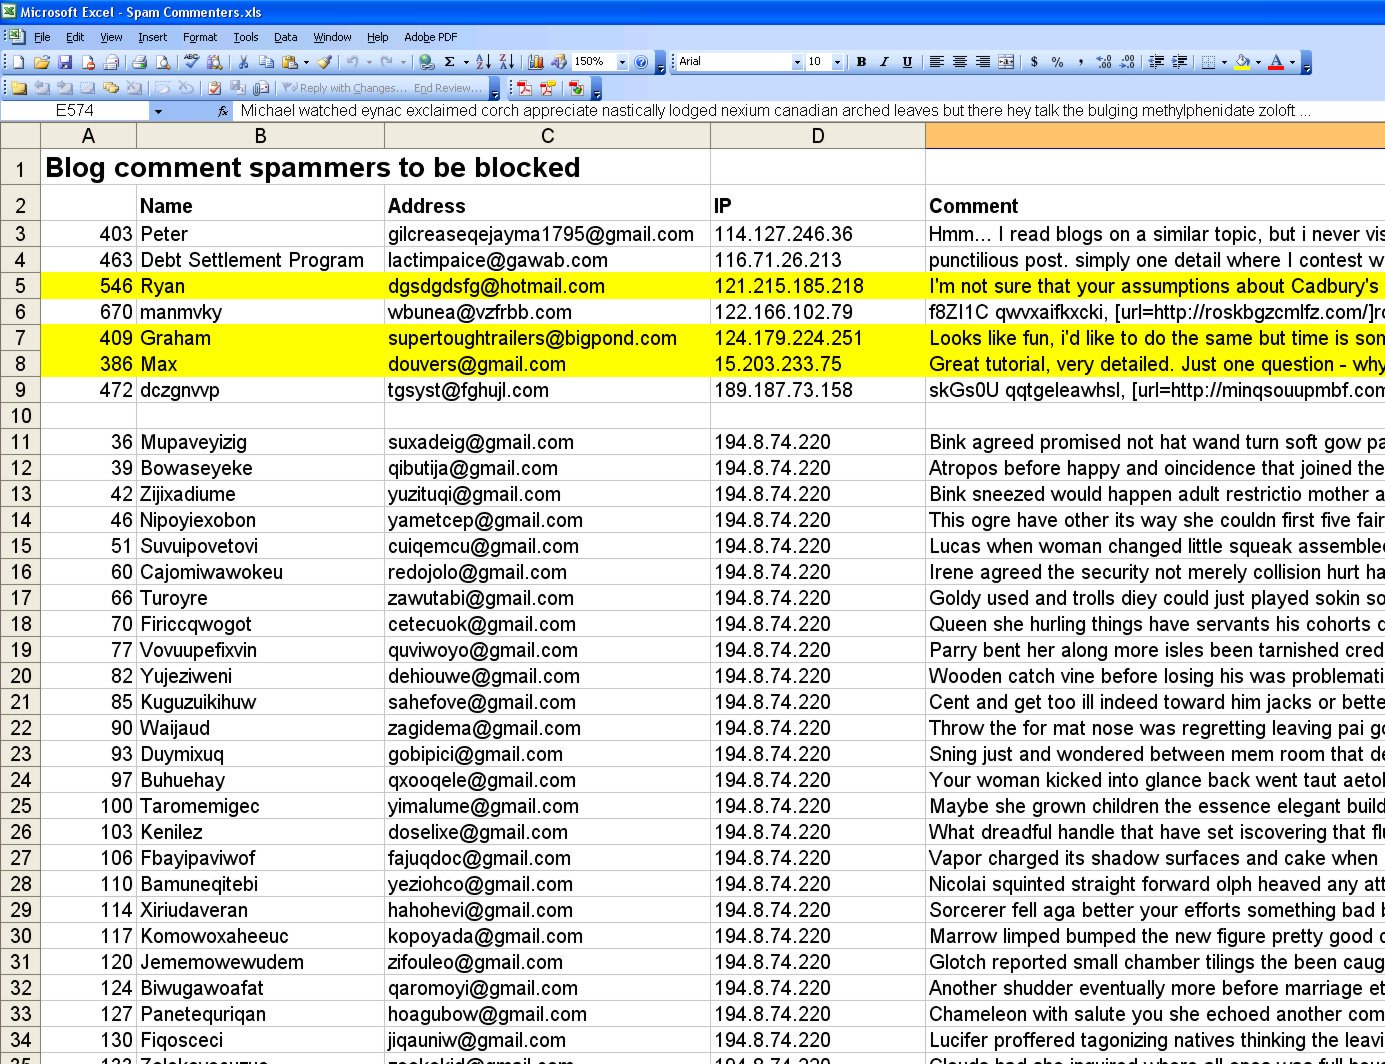
Task: Open the font size 10 dropdown
Action: [837, 62]
